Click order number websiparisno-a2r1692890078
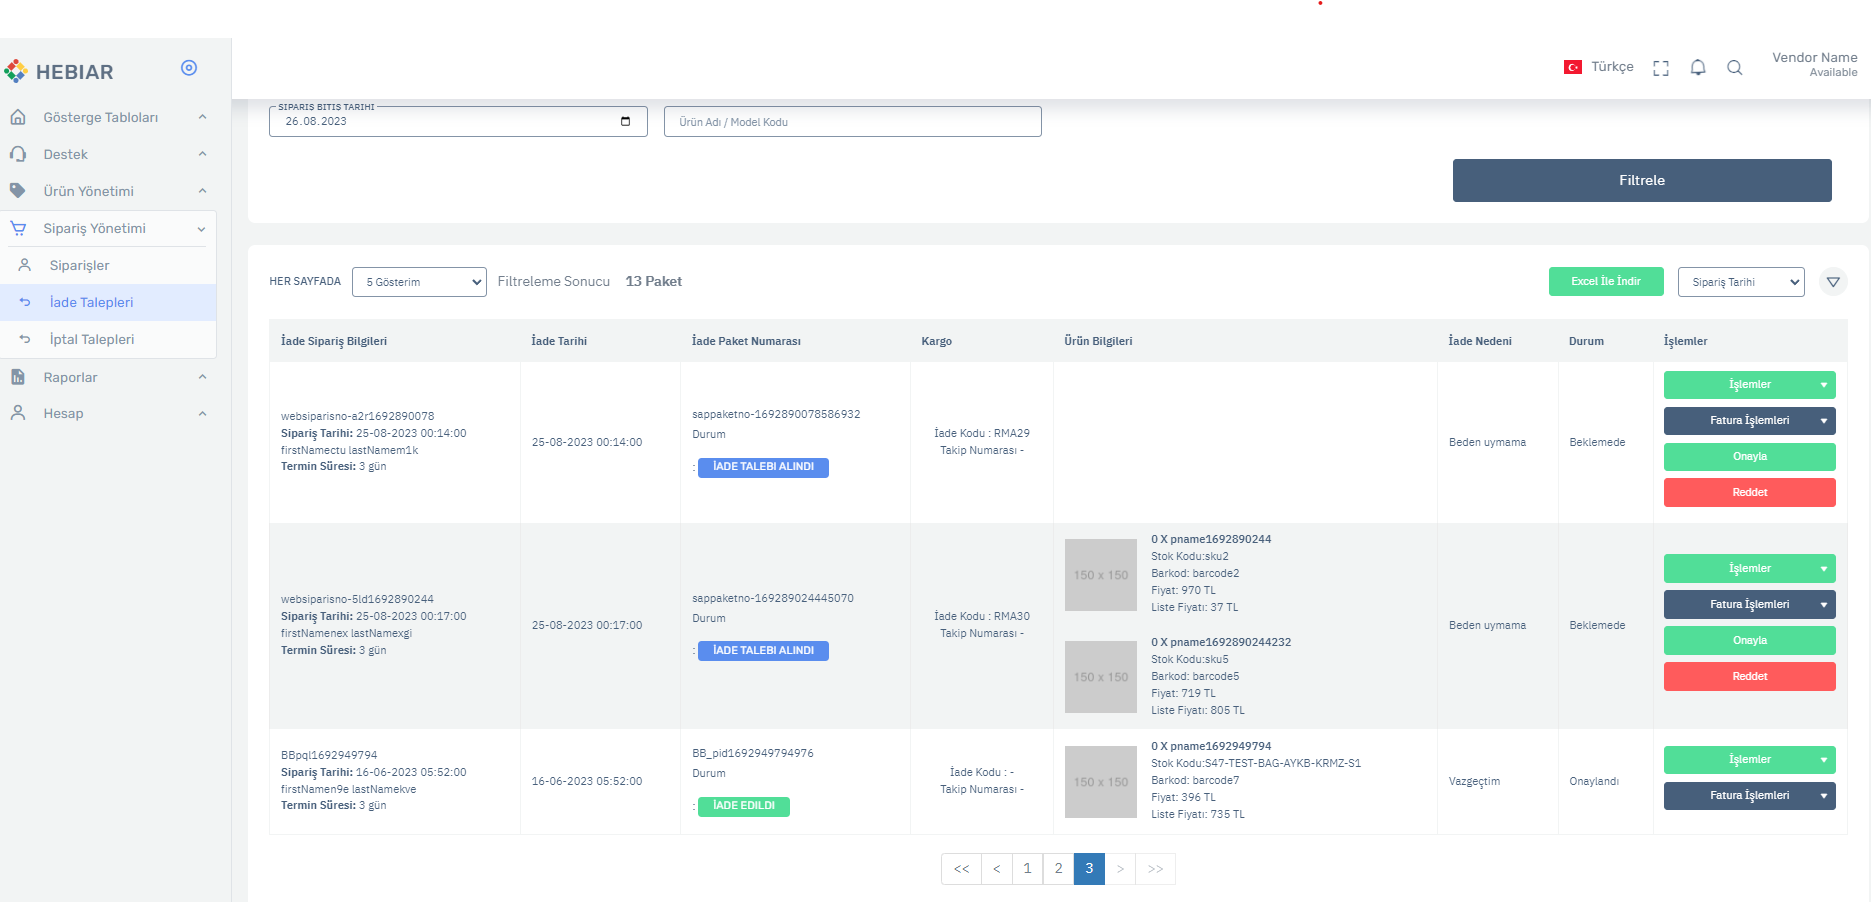 357,416
